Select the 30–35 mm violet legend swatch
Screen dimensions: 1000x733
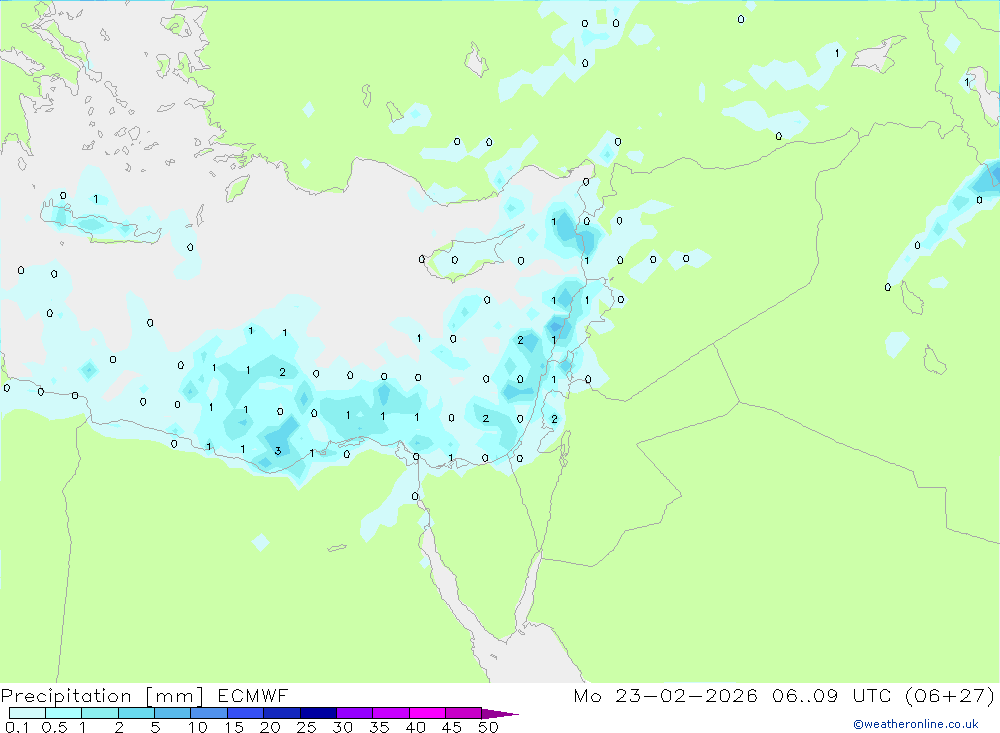[x=355, y=713]
